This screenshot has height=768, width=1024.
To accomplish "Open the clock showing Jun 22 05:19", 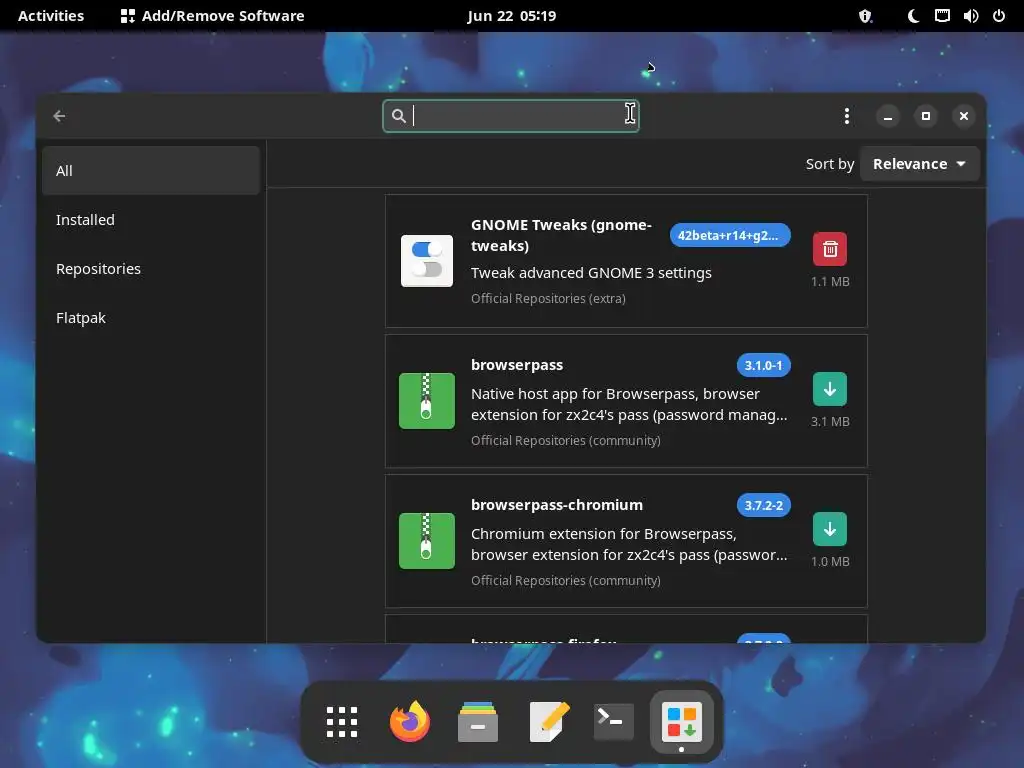I will [x=511, y=16].
